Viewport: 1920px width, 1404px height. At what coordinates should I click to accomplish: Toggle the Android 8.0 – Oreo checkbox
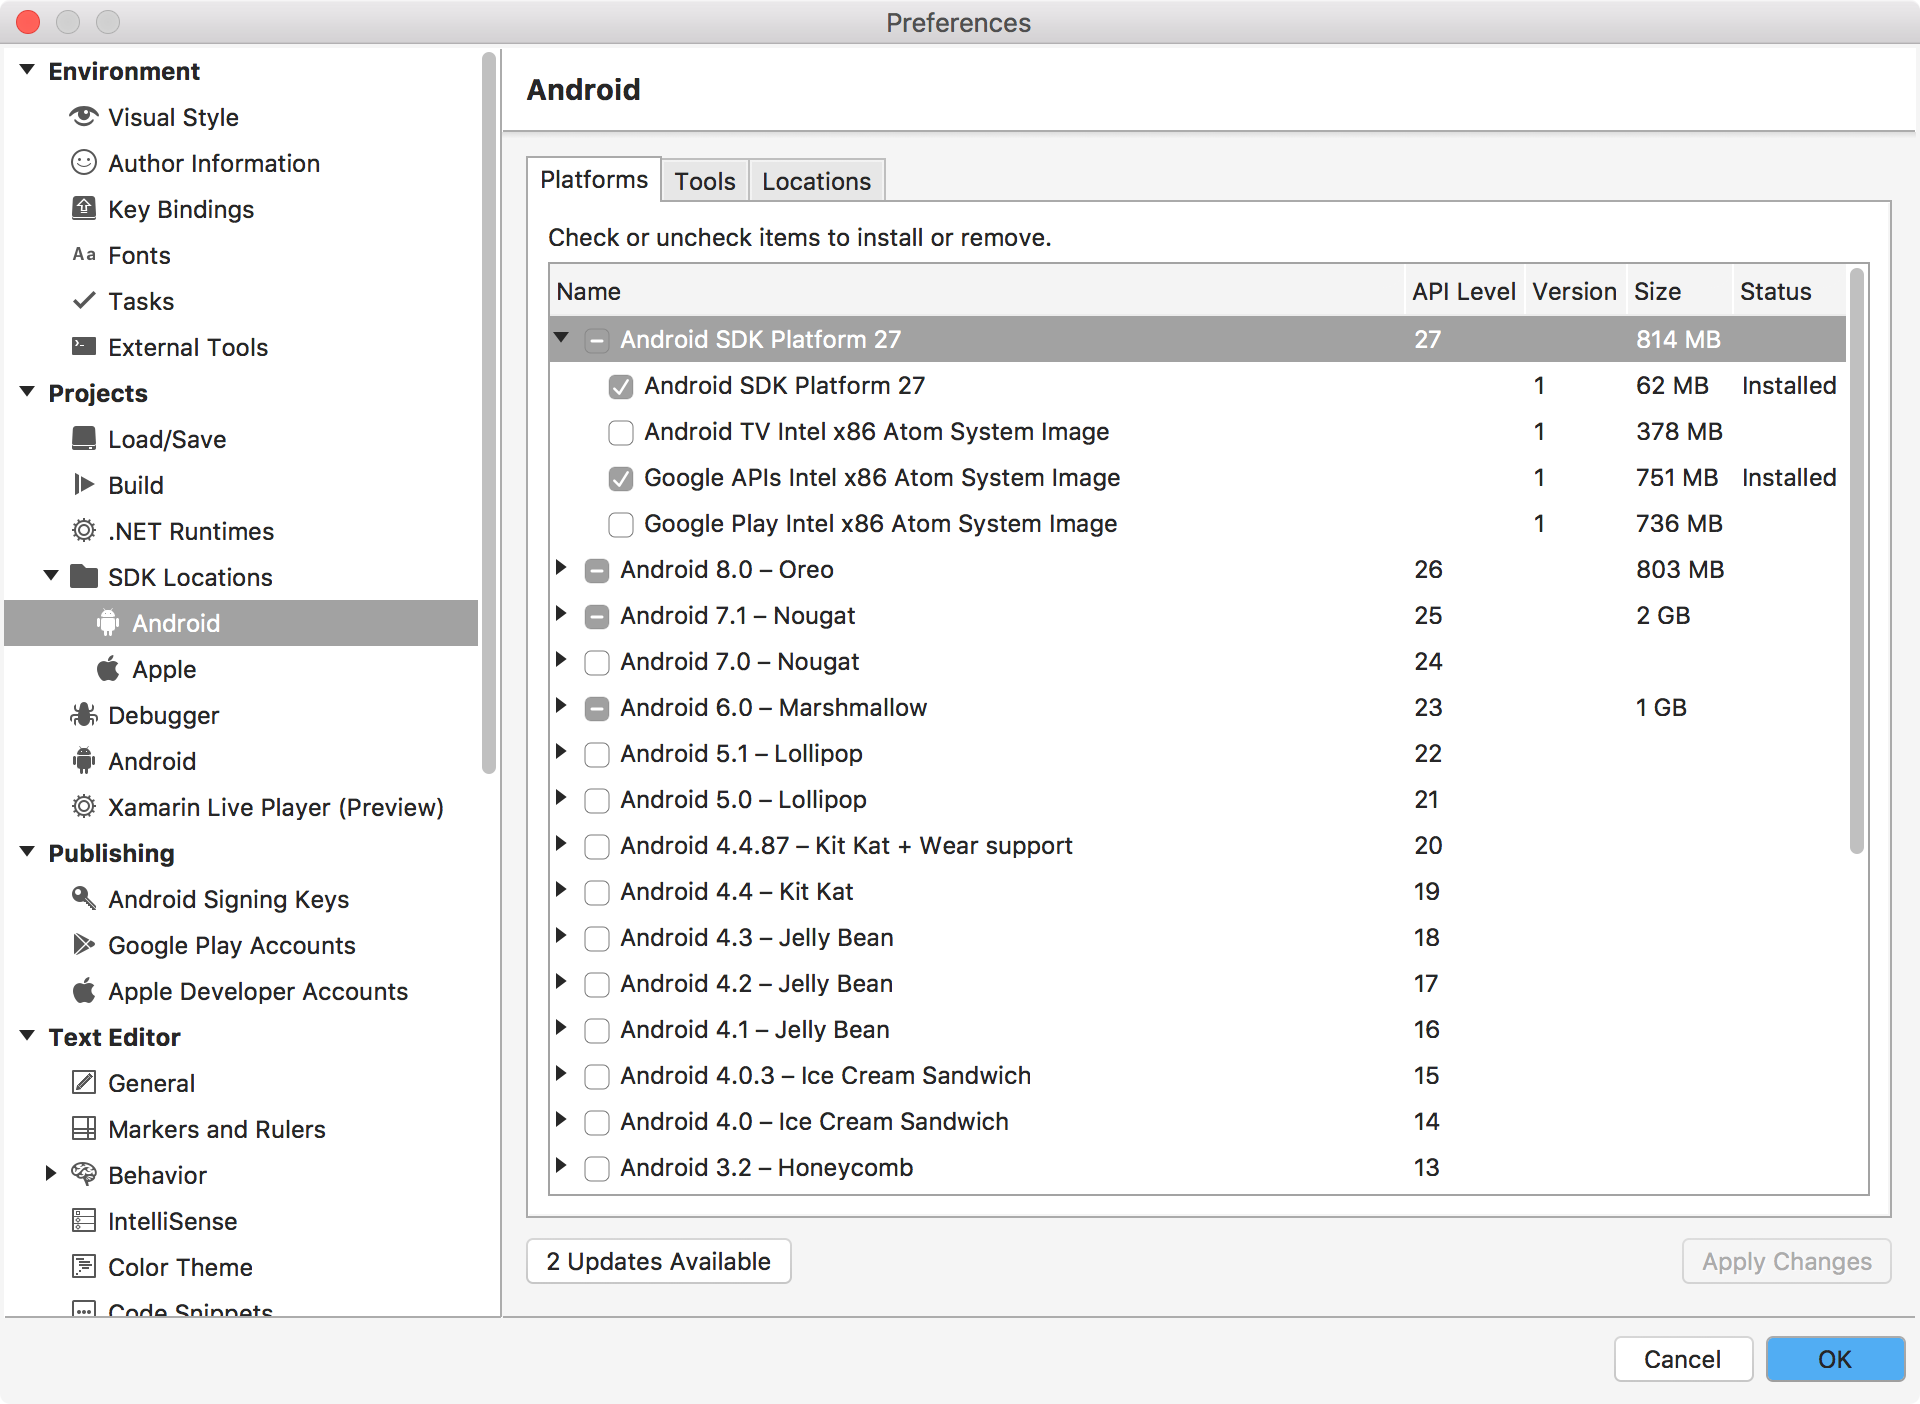(x=597, y=570)
